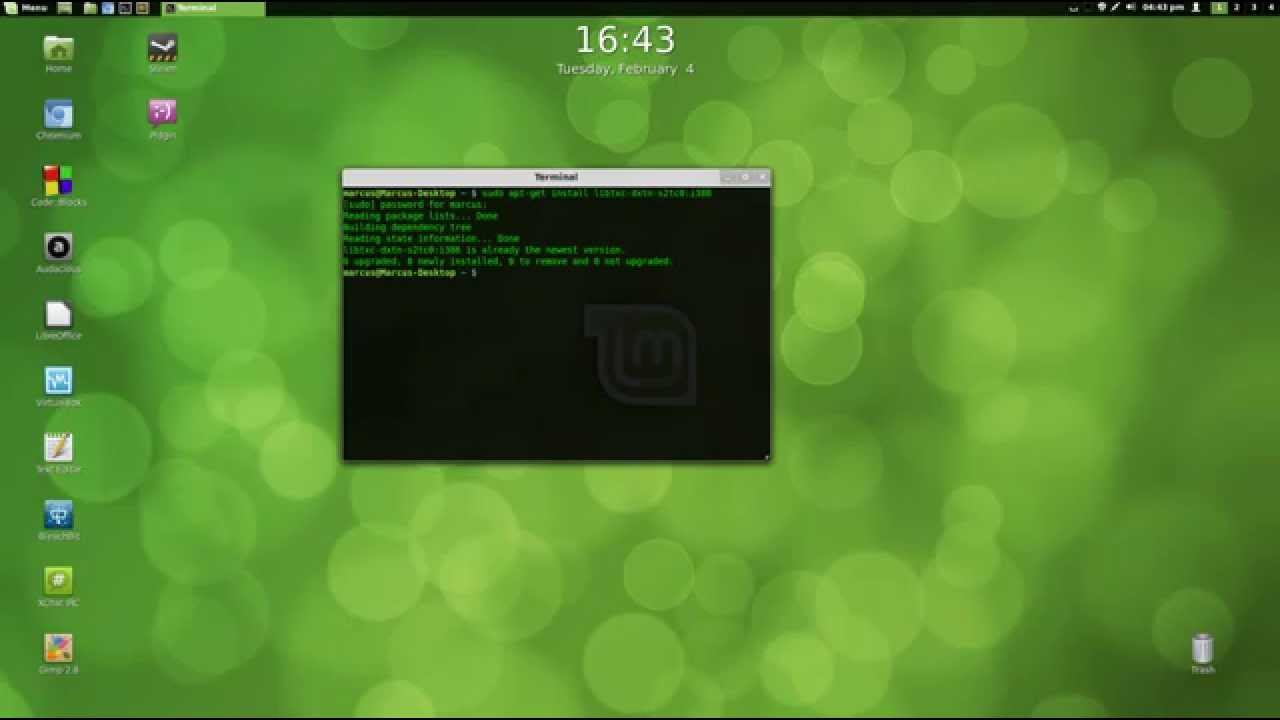Screen dimensions: 1280x720
Task: Switch to workspace 4 in the pager
Action: pos(1271,7)
